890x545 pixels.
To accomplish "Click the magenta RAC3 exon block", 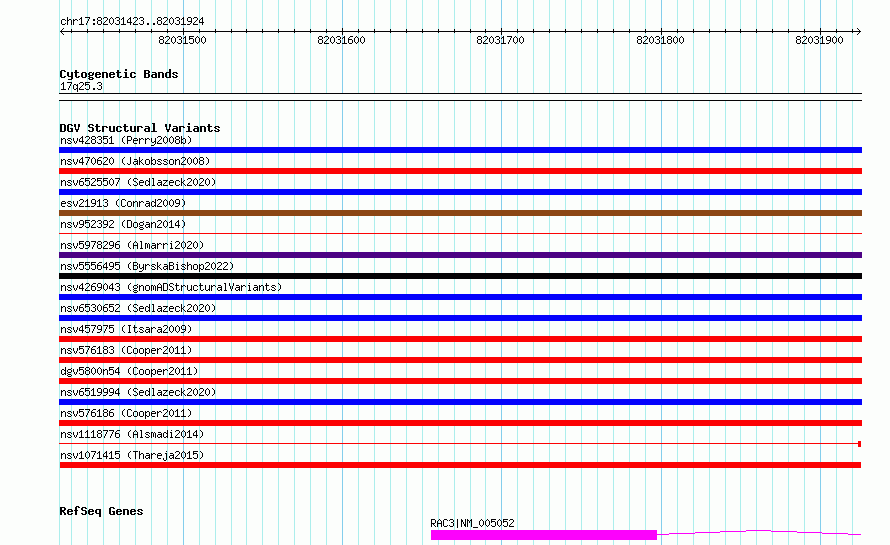I will click(x=544, y=535).
